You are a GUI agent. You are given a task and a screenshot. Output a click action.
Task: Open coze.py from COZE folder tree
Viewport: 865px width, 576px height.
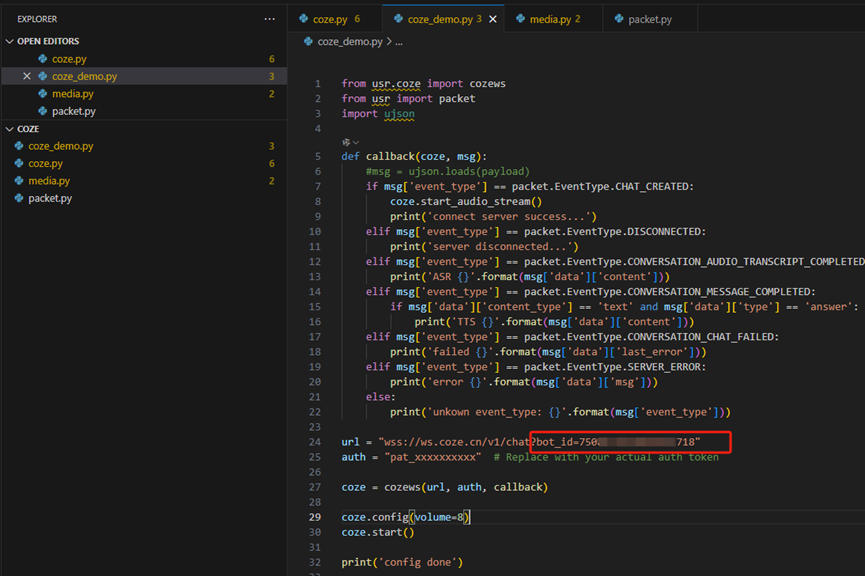pos(45,163)
